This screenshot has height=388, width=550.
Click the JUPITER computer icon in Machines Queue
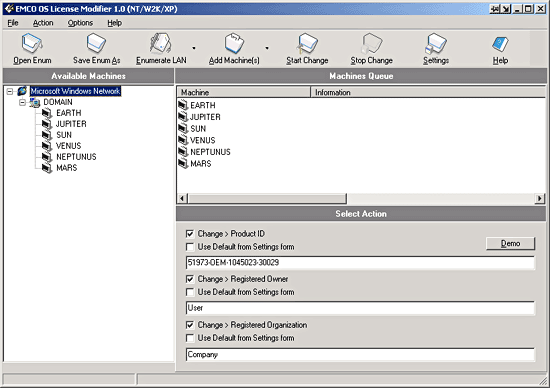[183, 116]
